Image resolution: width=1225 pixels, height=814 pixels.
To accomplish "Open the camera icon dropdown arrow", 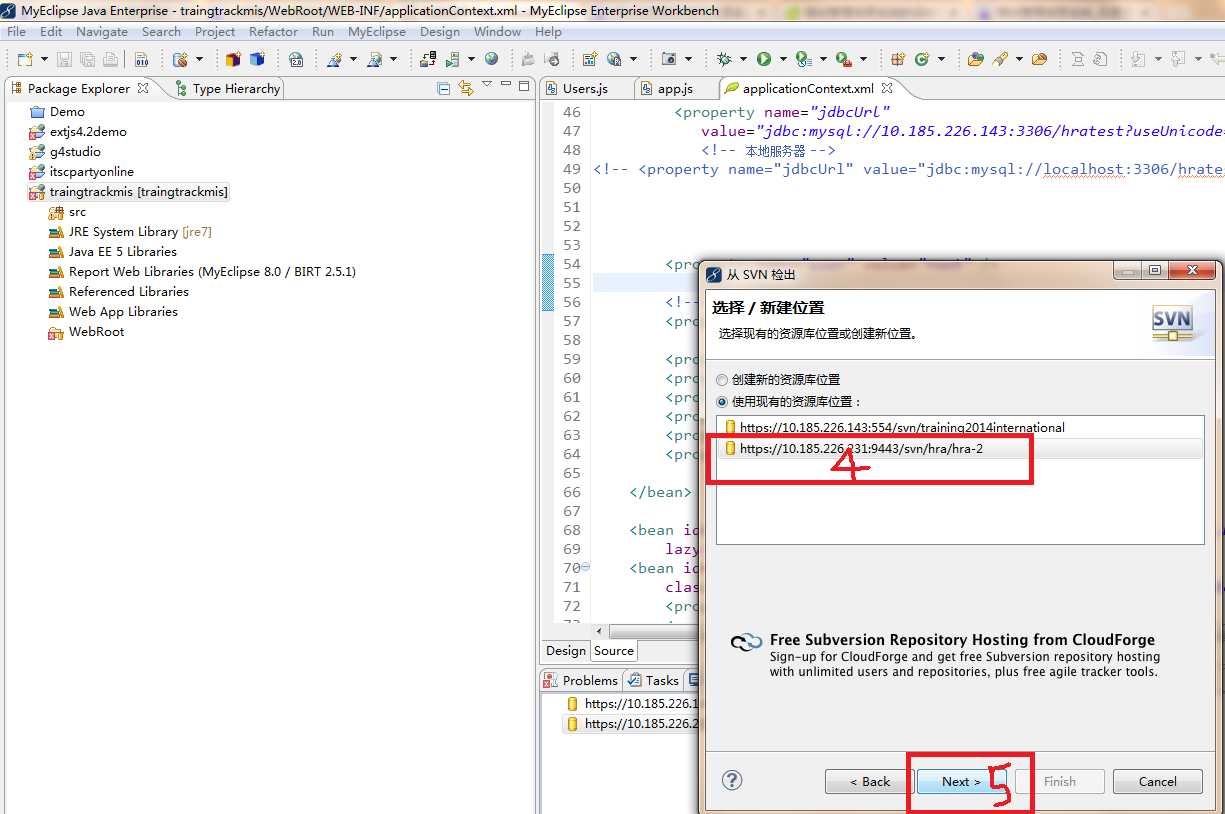I will (688, 59).
